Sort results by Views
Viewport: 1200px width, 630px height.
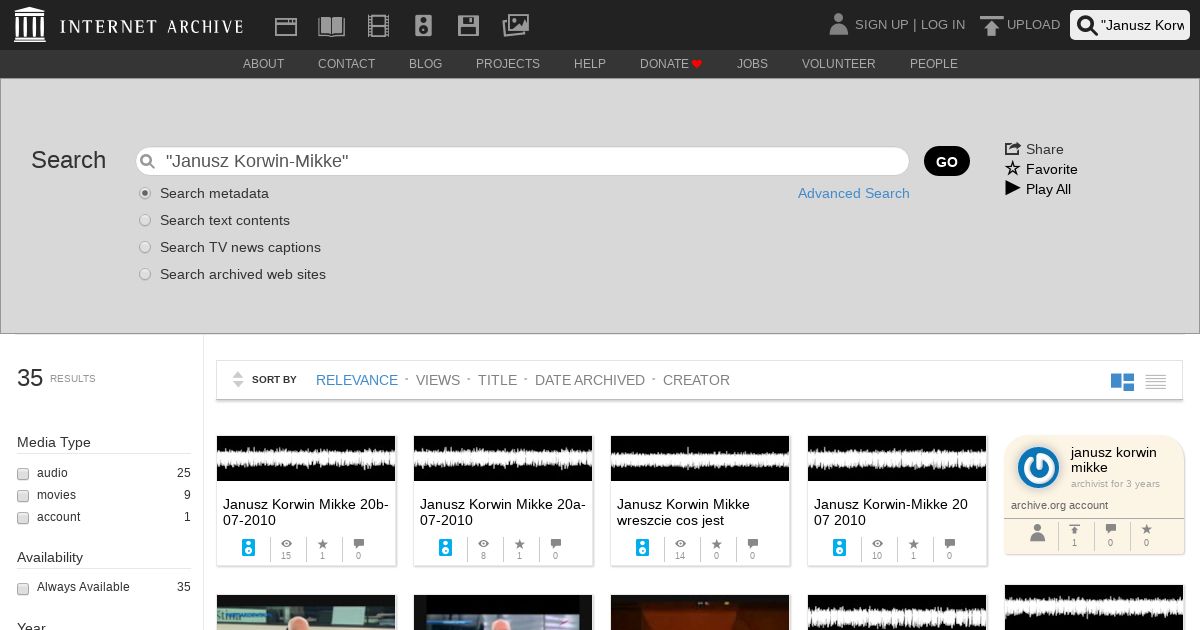[x=438, y=380]
